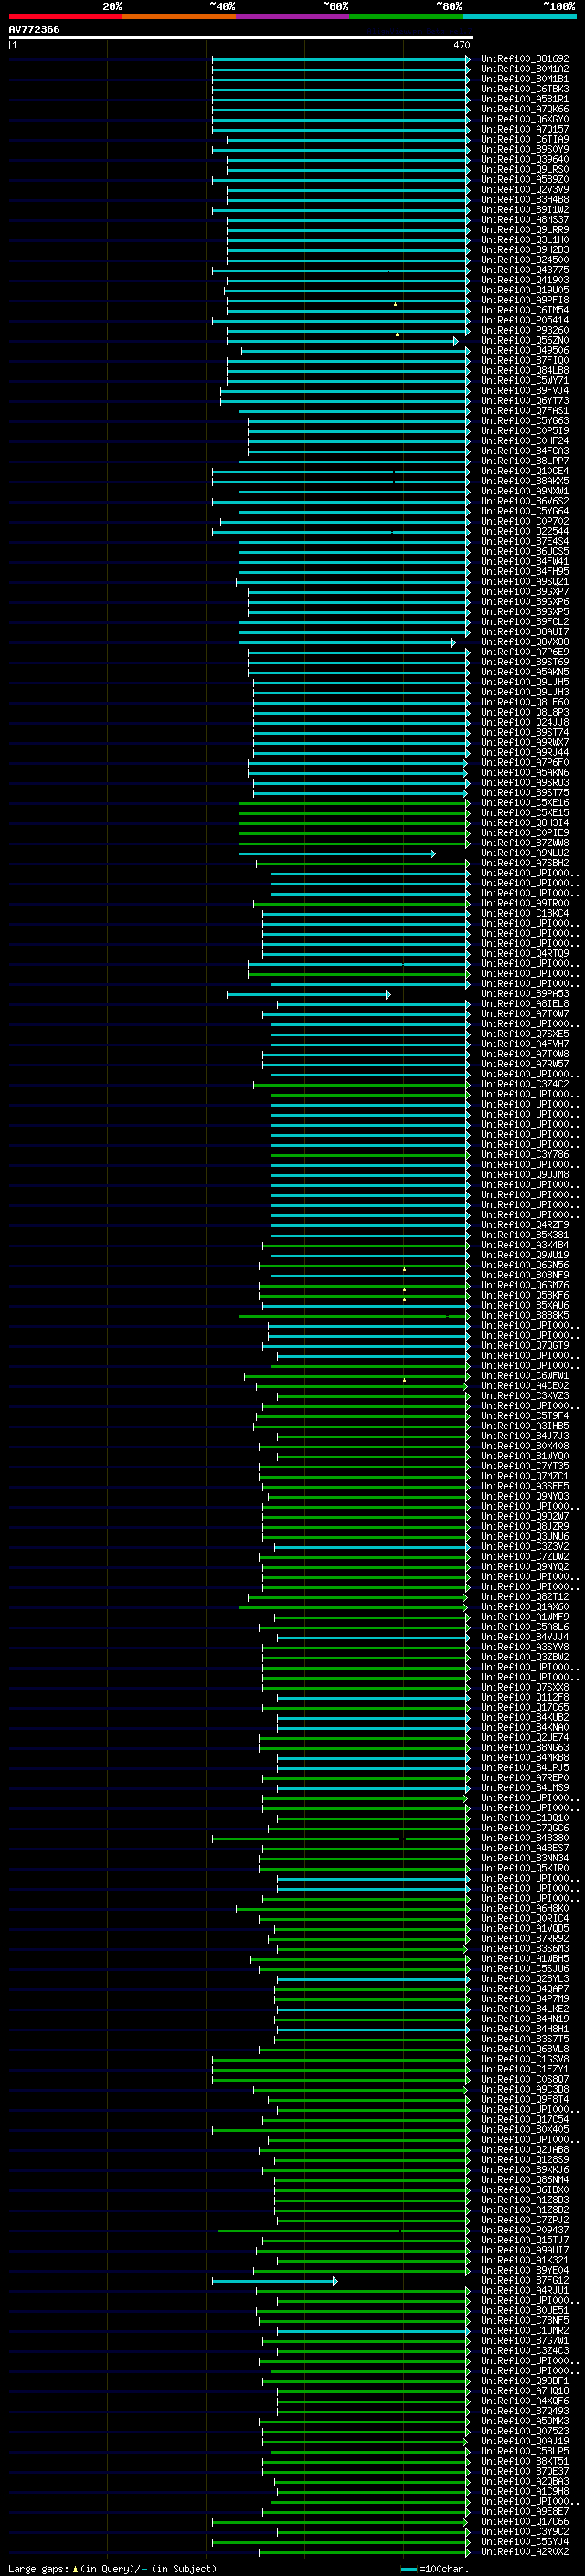
Task: Select label UniRef100_Q22544
Action: (x=524, y=531)
